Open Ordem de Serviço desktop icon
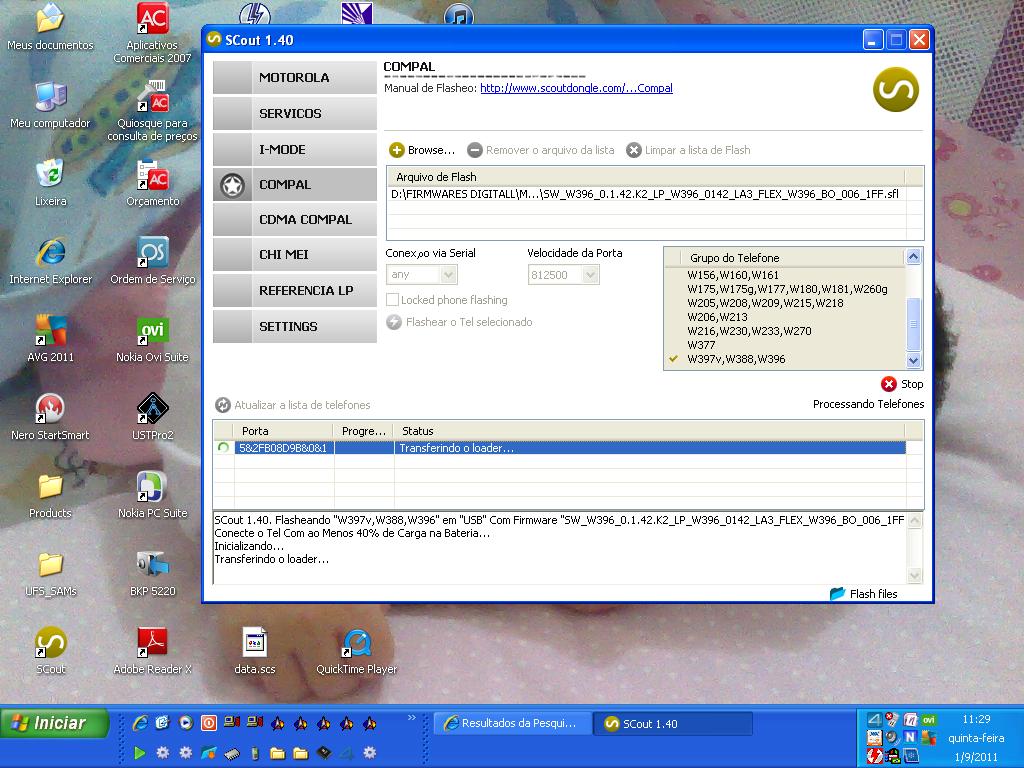The image size is (1024, 768). click(x=152, y=261)
